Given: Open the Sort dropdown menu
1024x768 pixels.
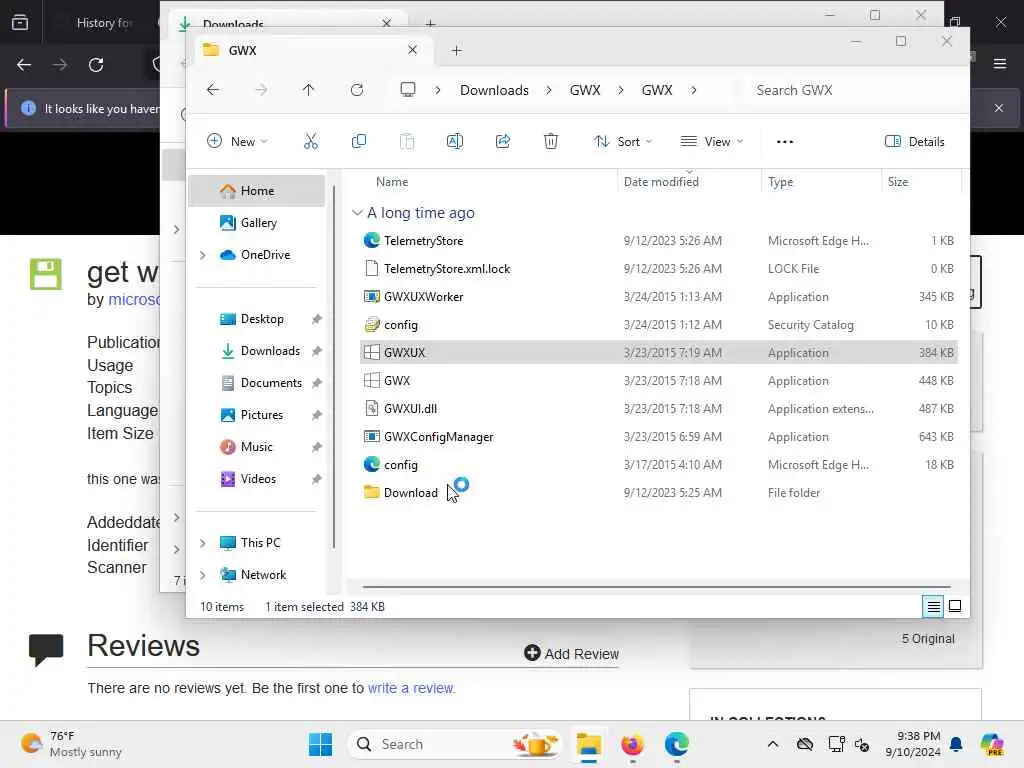Looking at the screenshot, I should tap(622, 141).
